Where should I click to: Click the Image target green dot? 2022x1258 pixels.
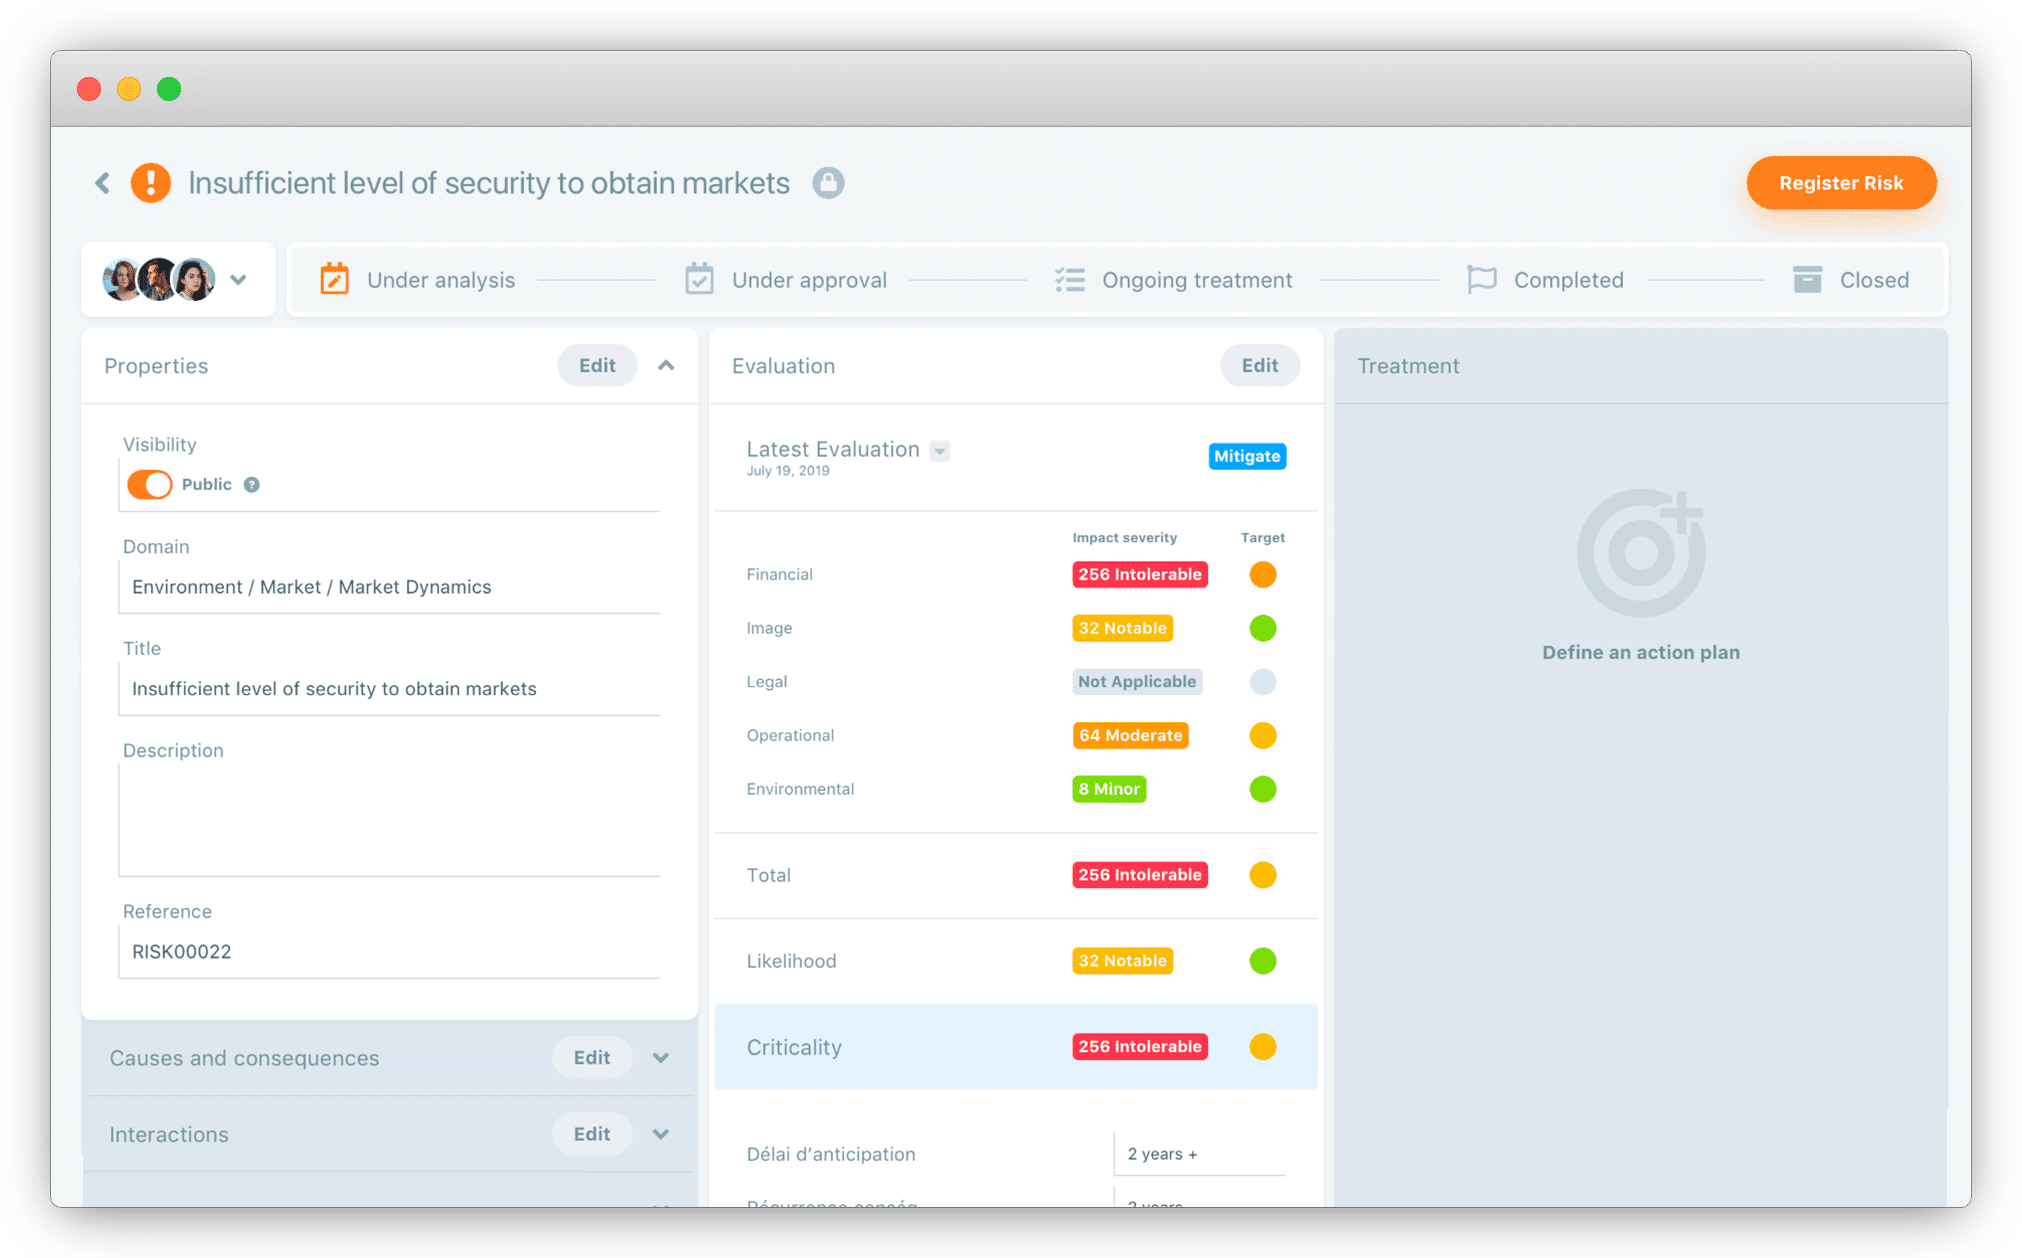coord(1263,628)
